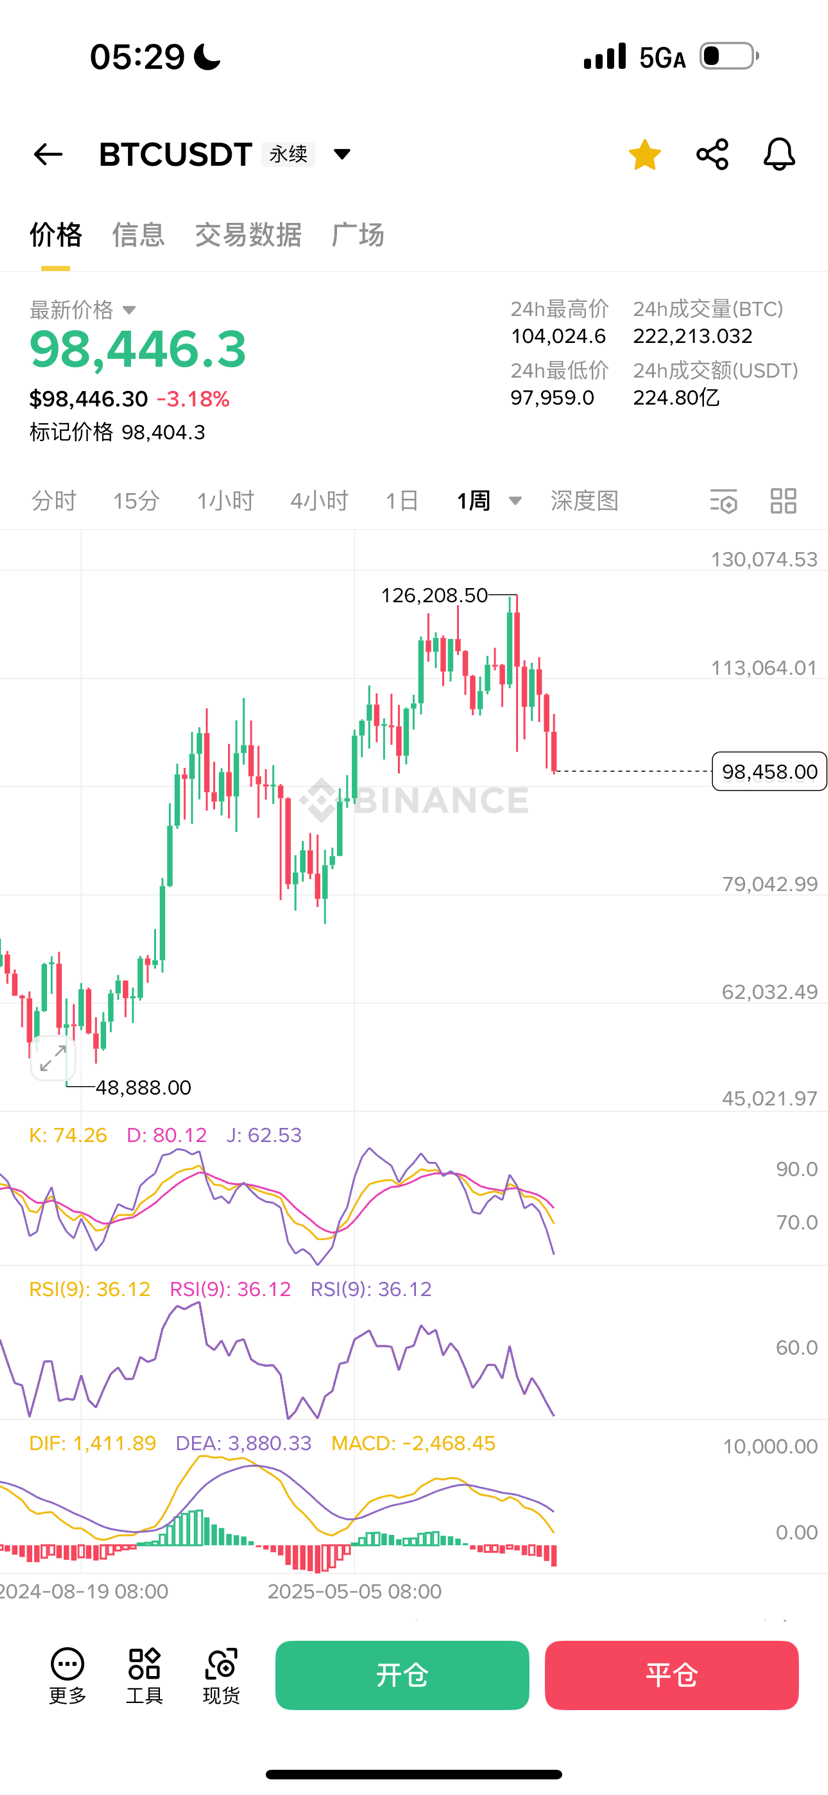Switch to the 广场 tab
Image resolution: width=828 pixels, height=1795 pixels.
tap(358, 235)
